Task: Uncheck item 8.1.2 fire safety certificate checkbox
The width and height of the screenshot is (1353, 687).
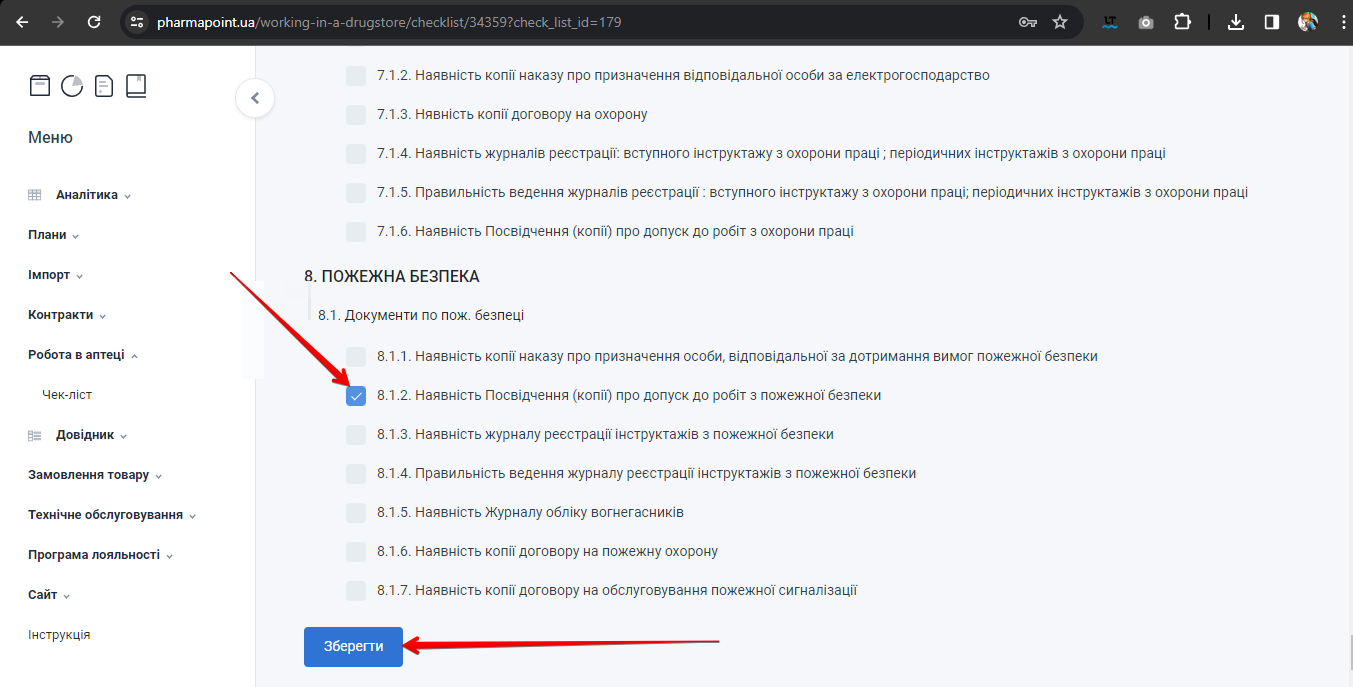Action: [x=356, y=396]
